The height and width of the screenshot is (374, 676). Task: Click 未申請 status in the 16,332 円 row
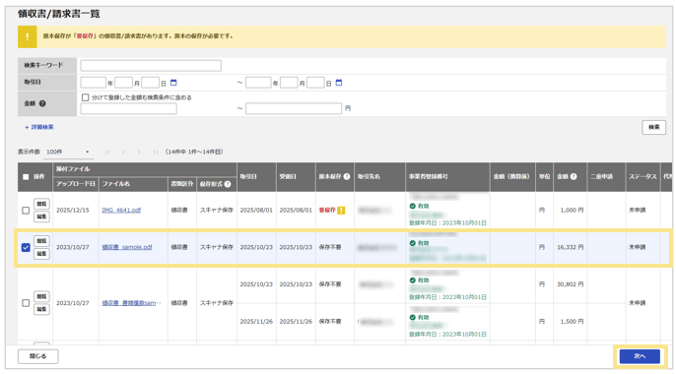coord(637,247)
